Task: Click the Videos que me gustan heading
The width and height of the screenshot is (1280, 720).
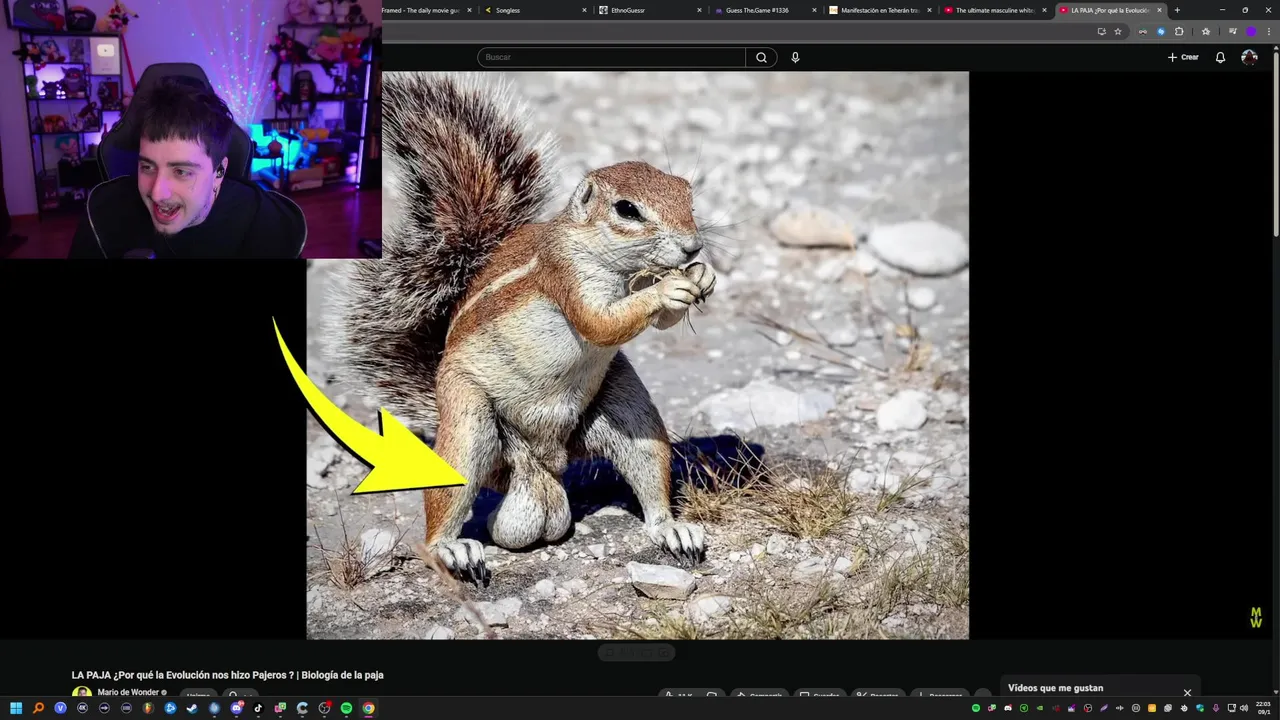Action: coord(1055,688)
